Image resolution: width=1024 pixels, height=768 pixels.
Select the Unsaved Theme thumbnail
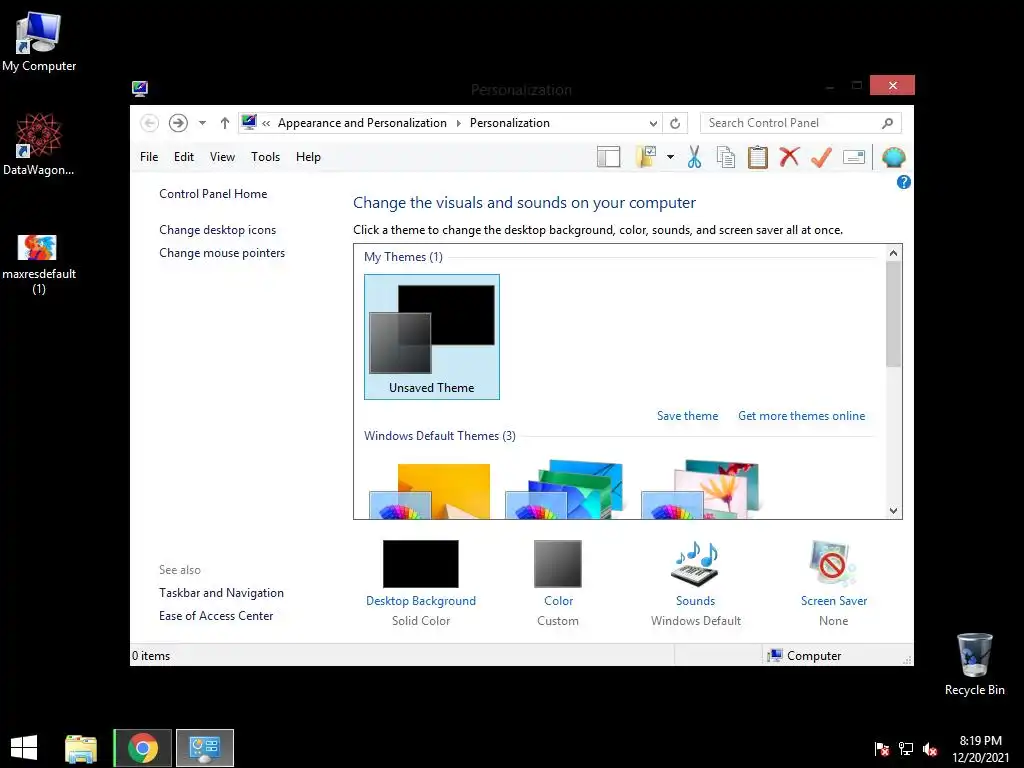(x=432, y=336)
